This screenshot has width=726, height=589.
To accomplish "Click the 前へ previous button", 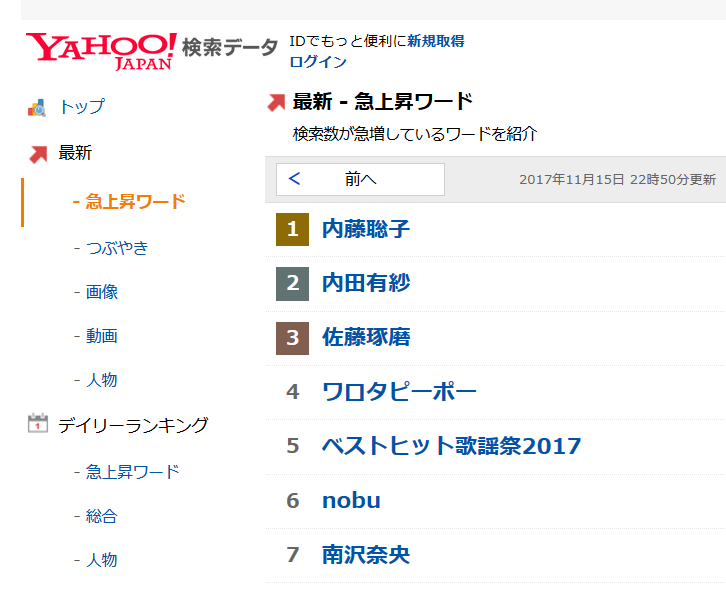I will [x=360, y=179].
